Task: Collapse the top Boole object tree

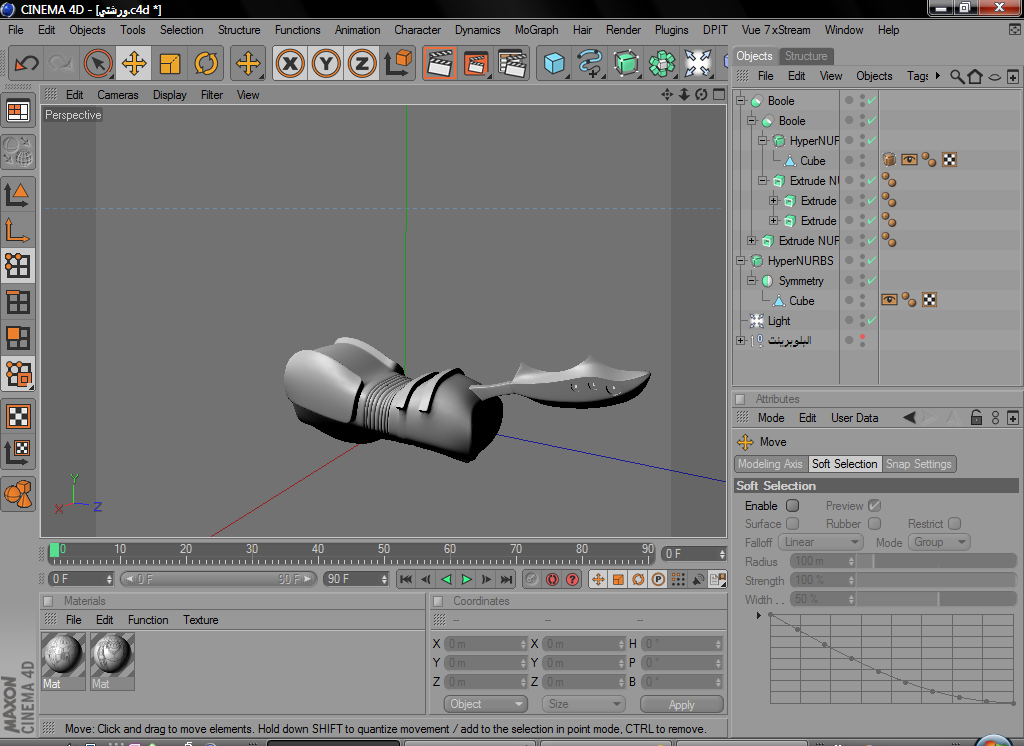Action: (741, 101)
